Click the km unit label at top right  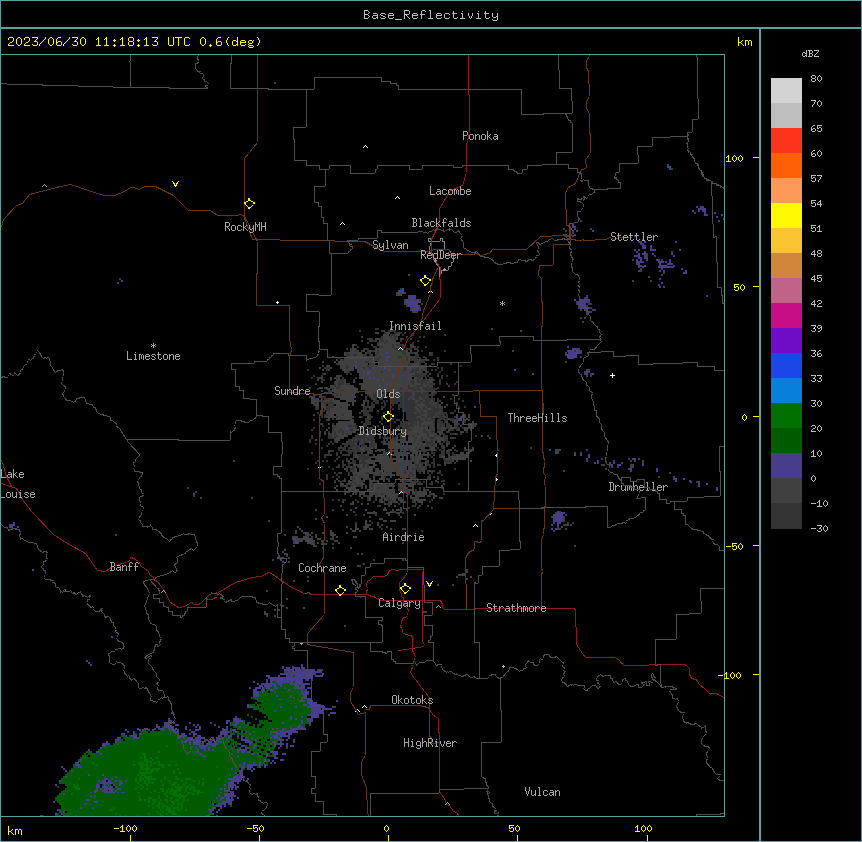[x=744, y=42]
